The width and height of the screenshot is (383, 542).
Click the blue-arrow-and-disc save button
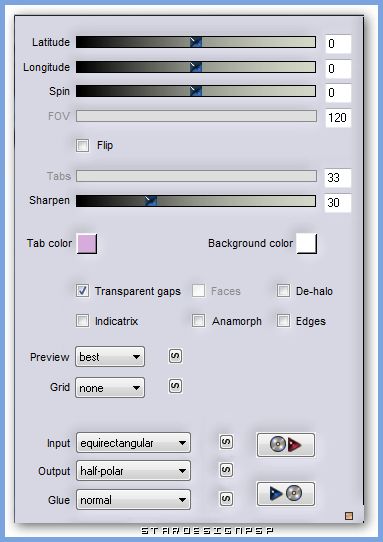pos(286,494)
